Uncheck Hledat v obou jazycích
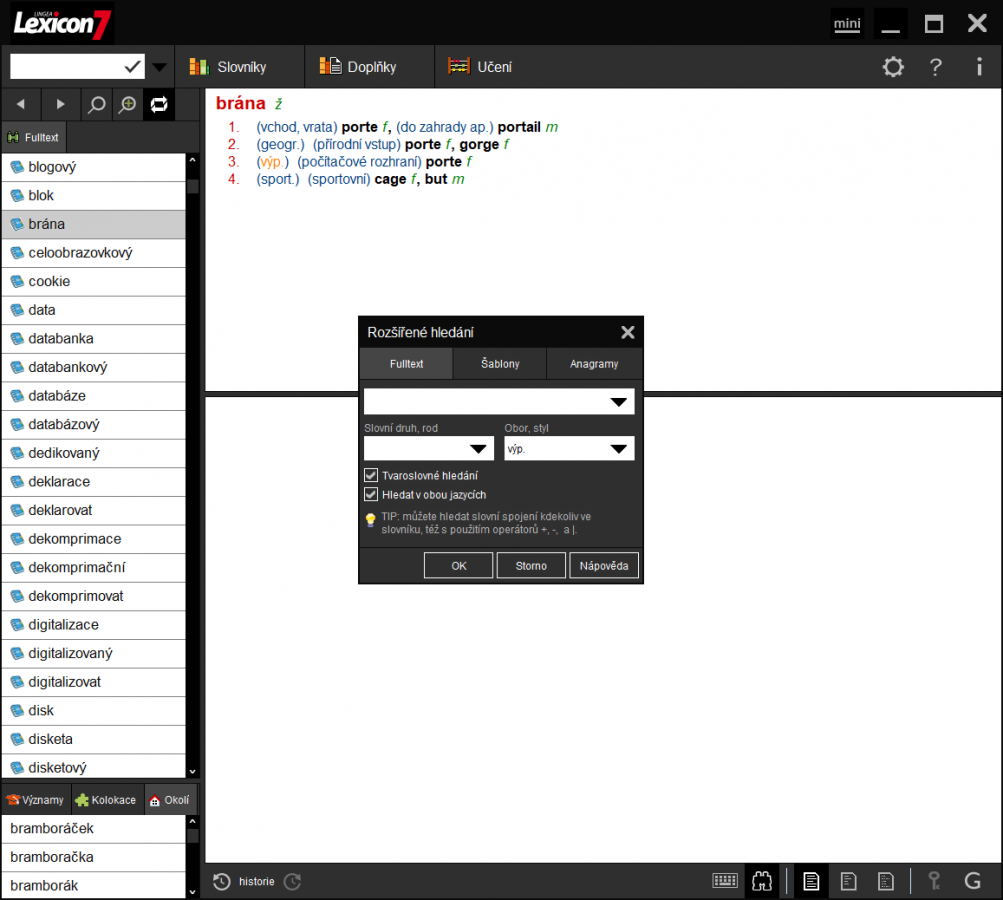 coord(371,494)
